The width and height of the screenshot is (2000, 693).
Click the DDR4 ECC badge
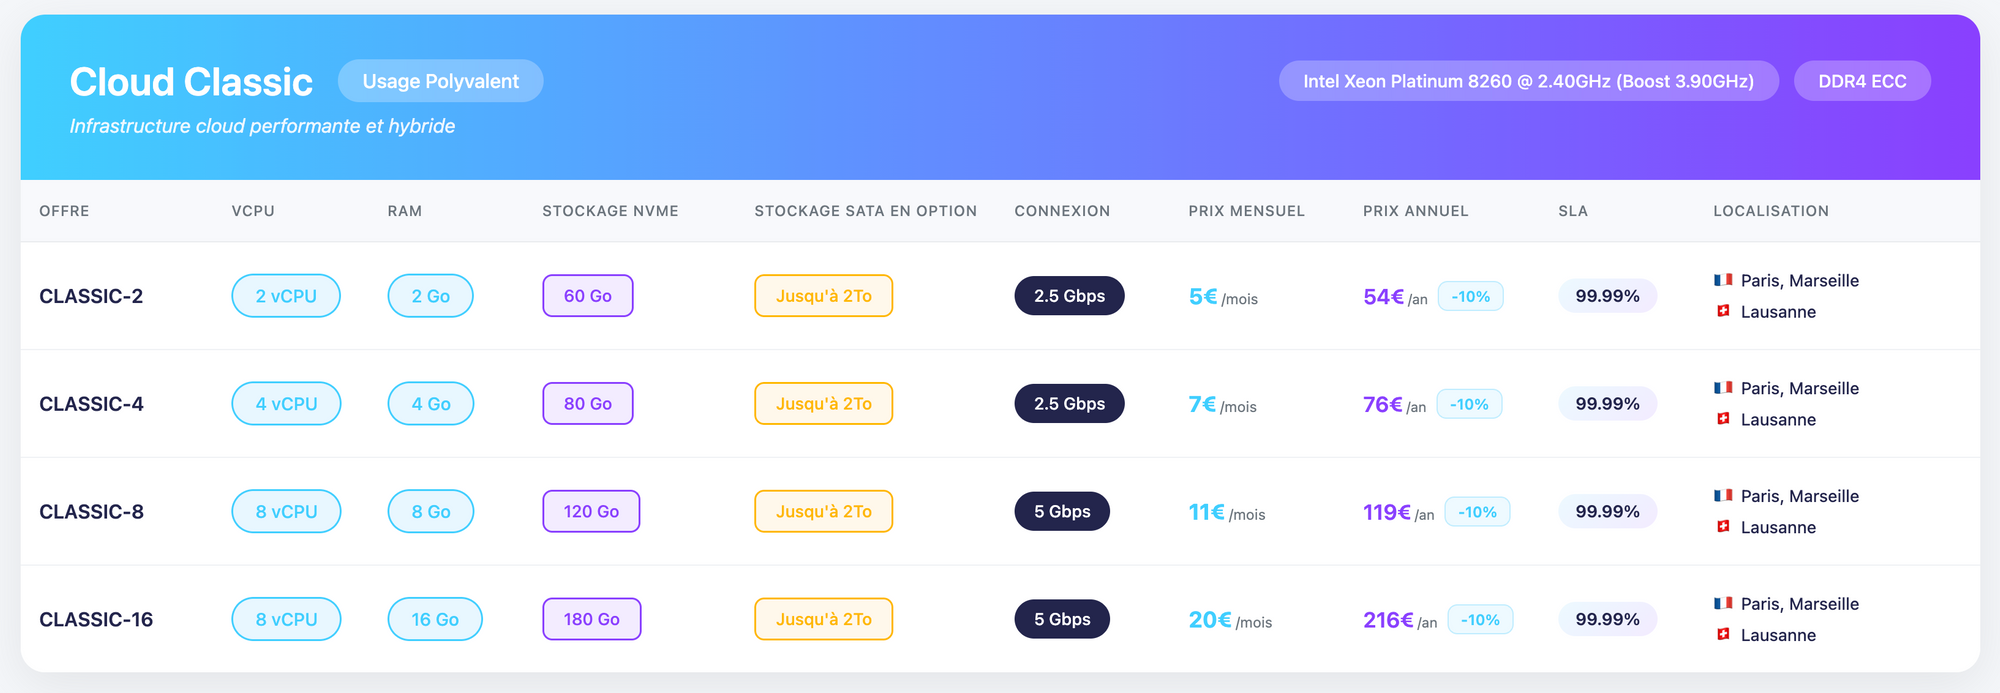click(1862, 81)
